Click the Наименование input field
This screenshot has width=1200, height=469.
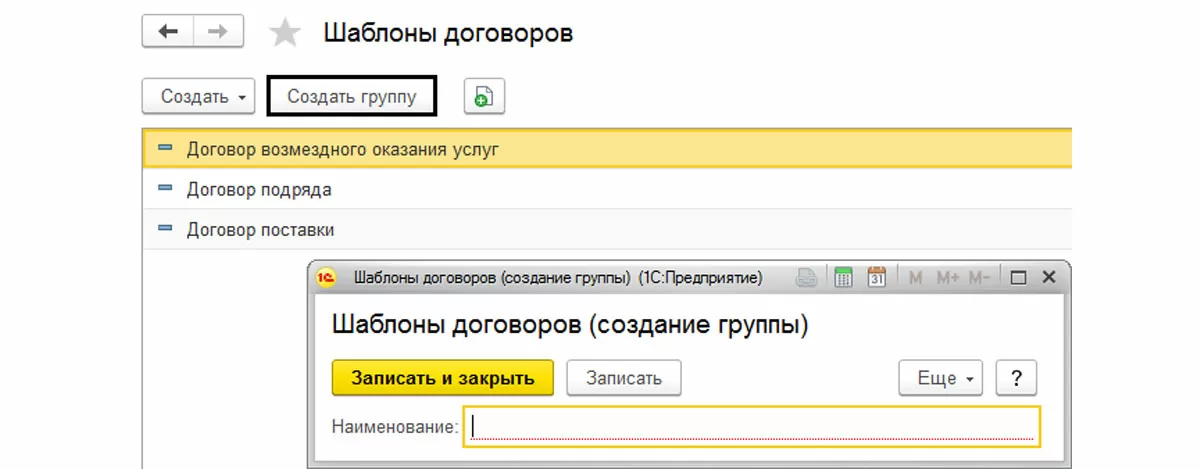tap(752, 427)
